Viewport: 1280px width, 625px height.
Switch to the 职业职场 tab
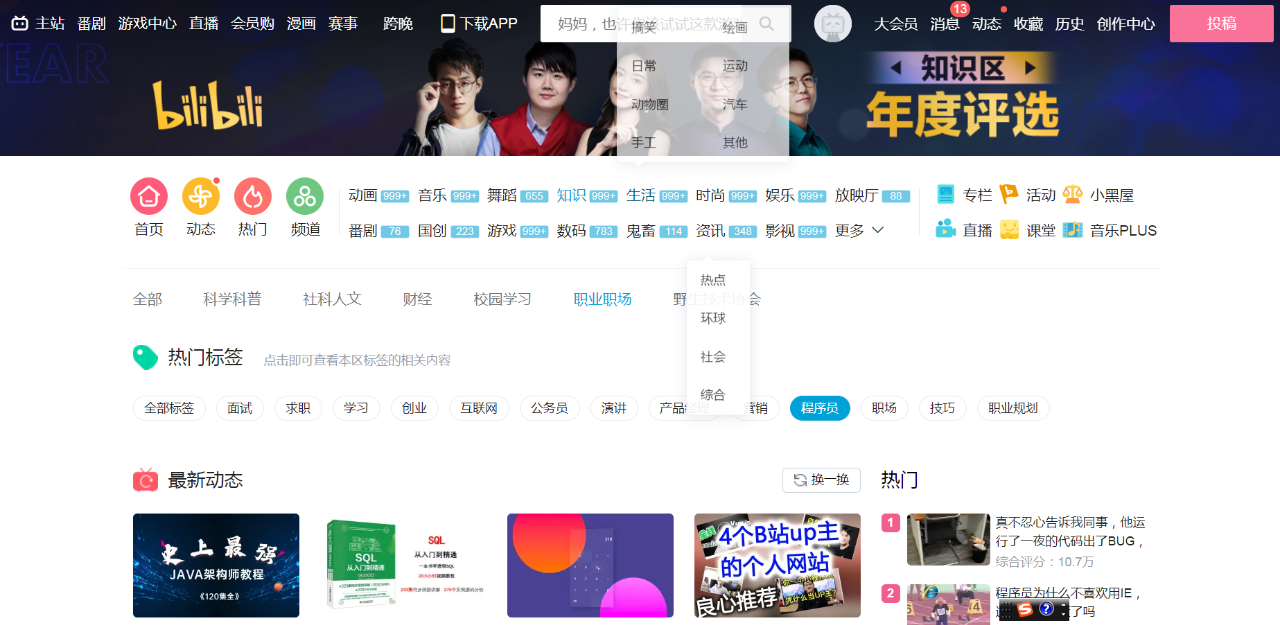[x=603, y=299]
